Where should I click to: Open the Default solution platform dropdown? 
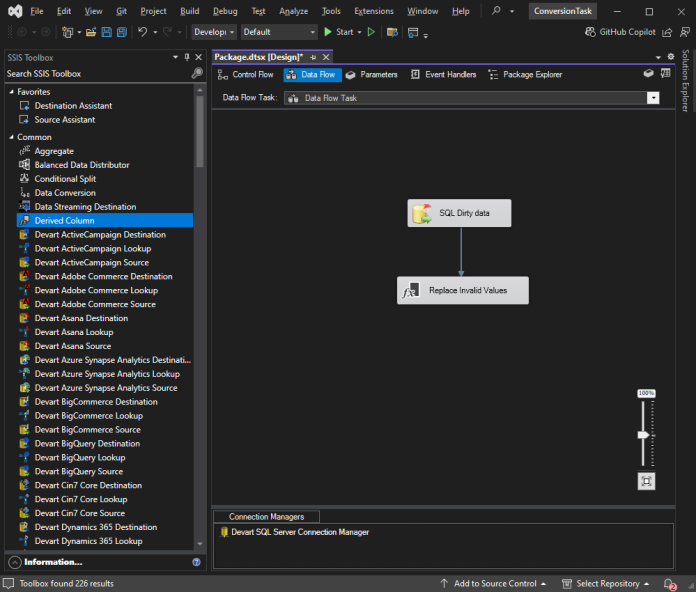coord(279,32)
